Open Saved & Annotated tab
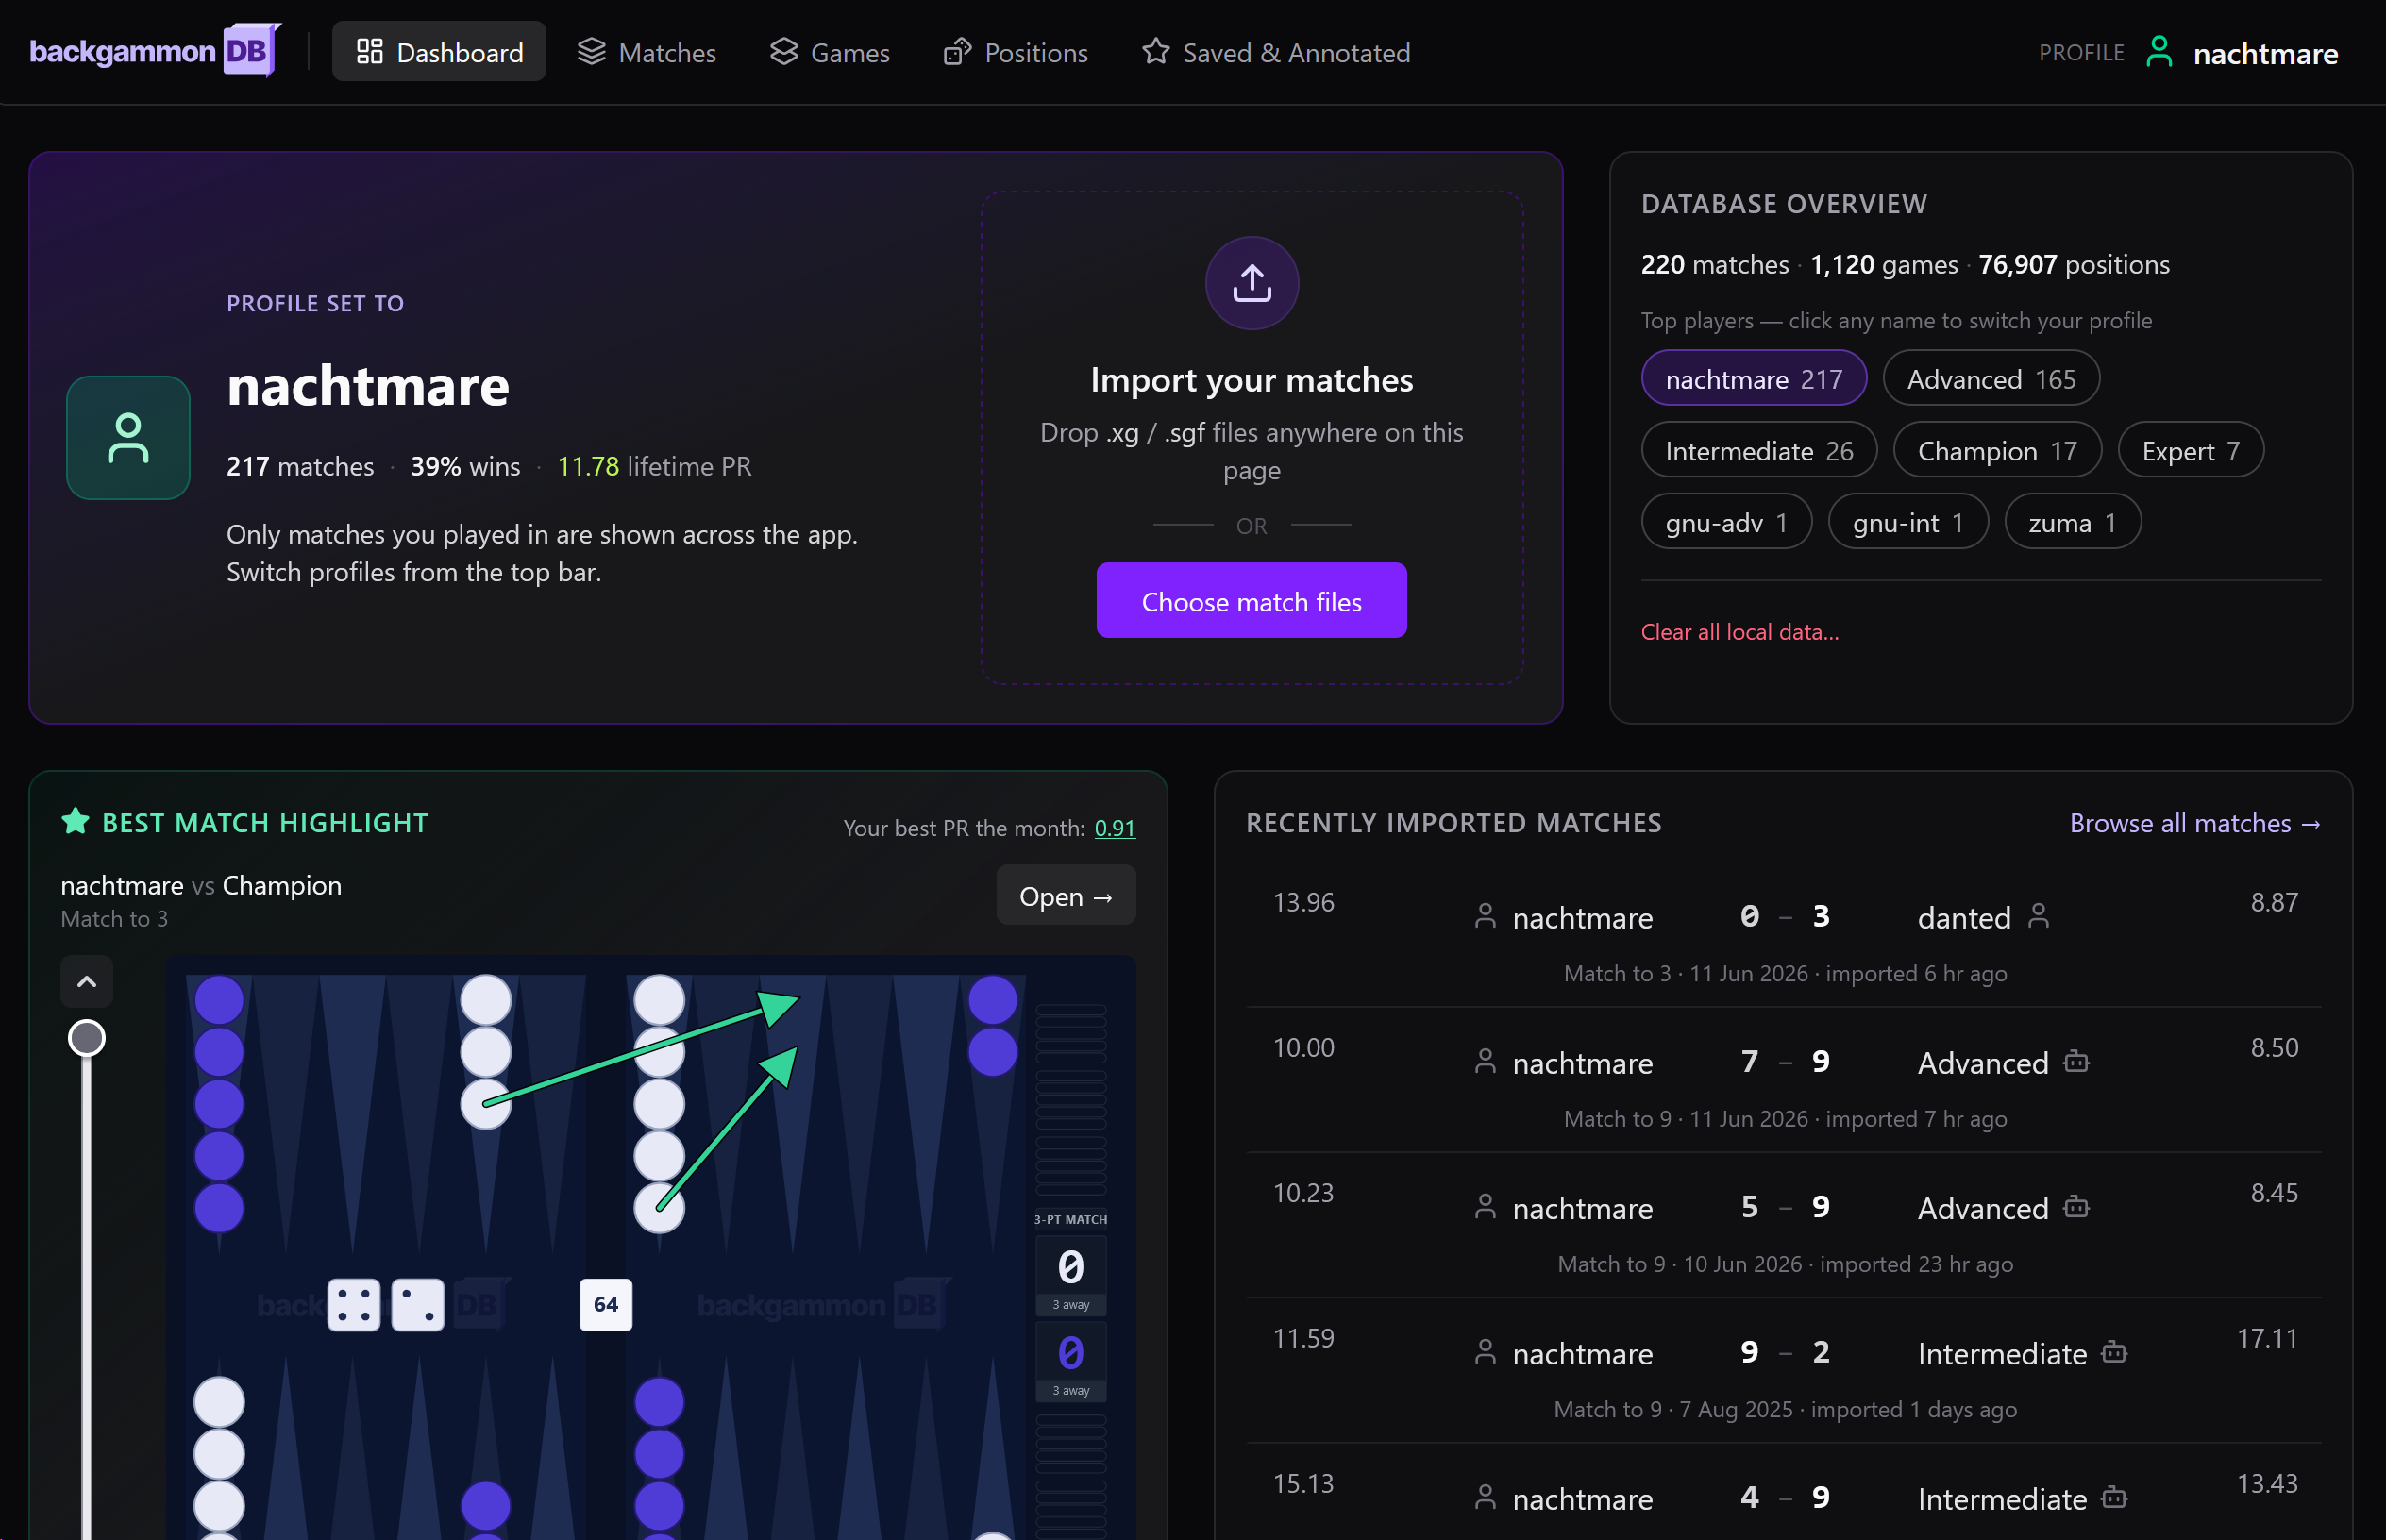The height and width of the screenshot is (1540, 2386). [x=1276, y=52]
